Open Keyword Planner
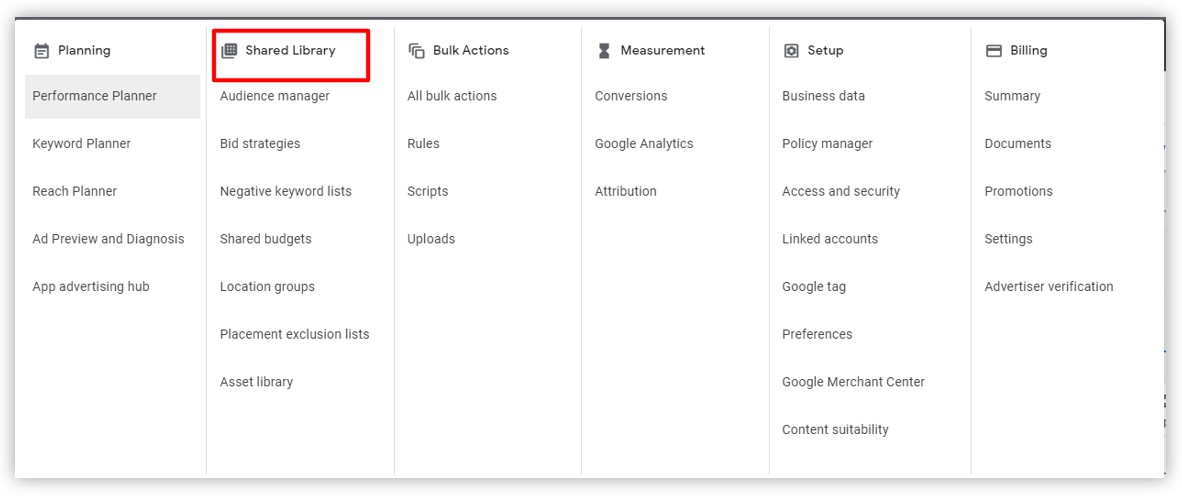This screenshot has height=496, width=1182. (81, 143)
